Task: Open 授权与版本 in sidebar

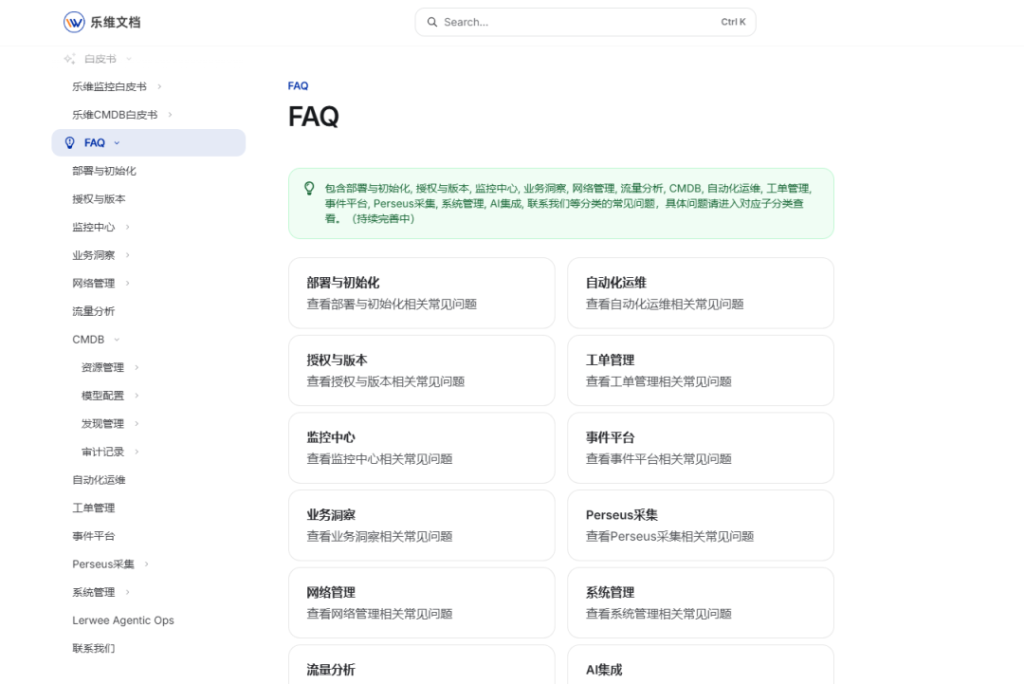Action: click(99, 199)
